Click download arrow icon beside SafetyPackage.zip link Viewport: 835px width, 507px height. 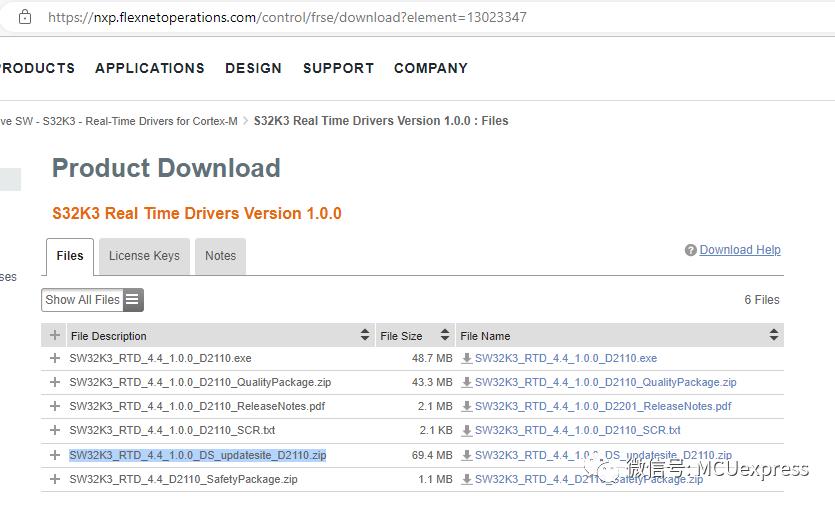pyautogui.click(x=466, y=479)
